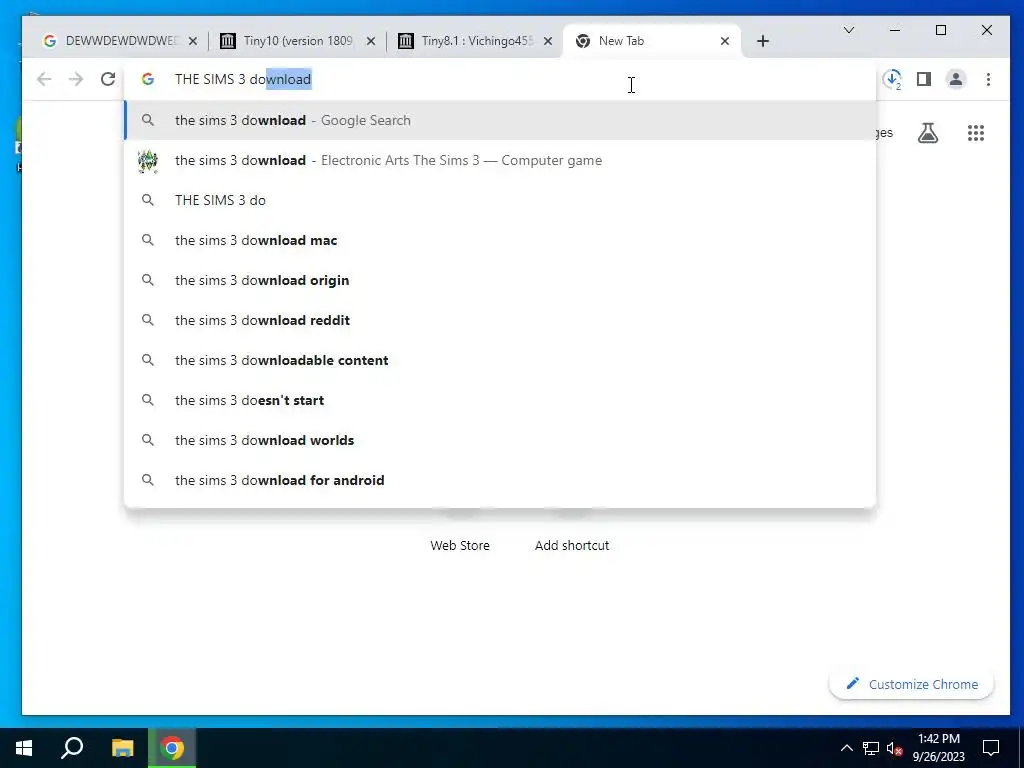Click the Google G icon in address bar
This screenshot has height=768, width=1024.
coord(148,79)
